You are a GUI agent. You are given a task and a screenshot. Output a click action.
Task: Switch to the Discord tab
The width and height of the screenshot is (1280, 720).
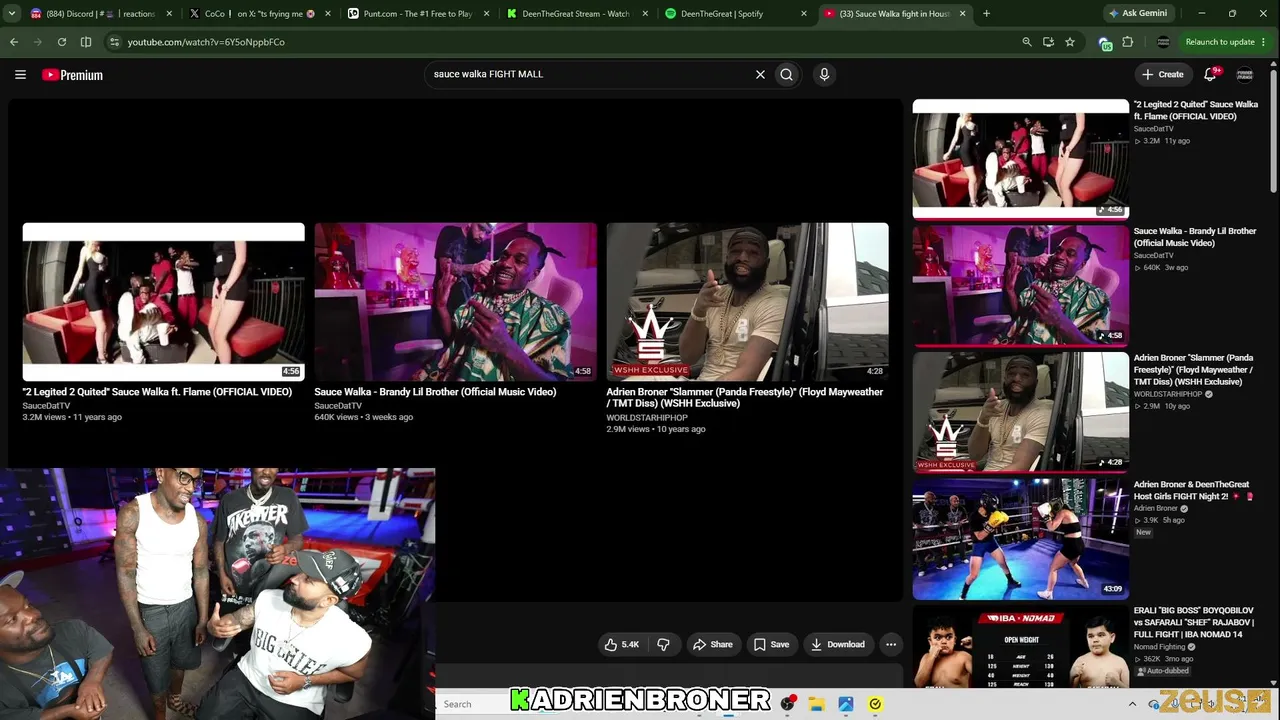coord(100,14)
